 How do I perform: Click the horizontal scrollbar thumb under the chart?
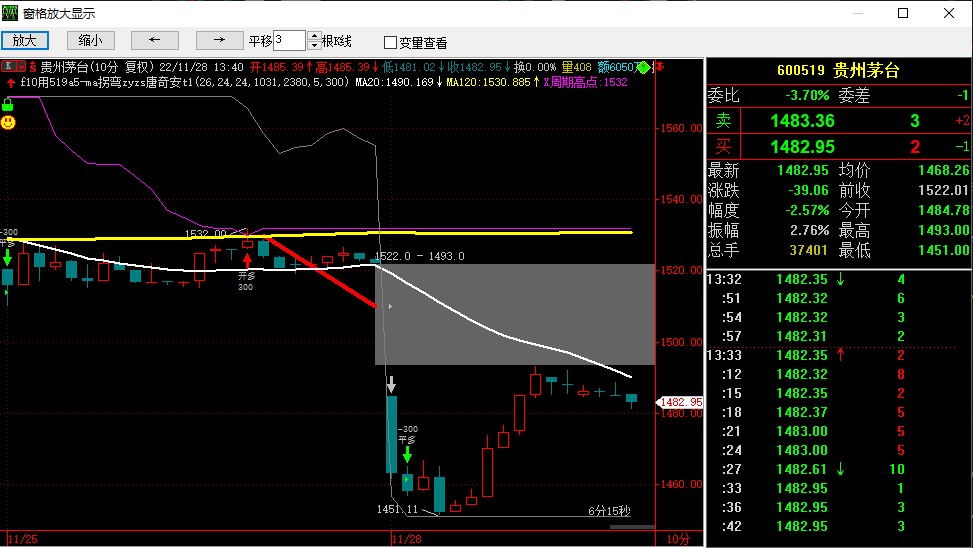(632, 527)
